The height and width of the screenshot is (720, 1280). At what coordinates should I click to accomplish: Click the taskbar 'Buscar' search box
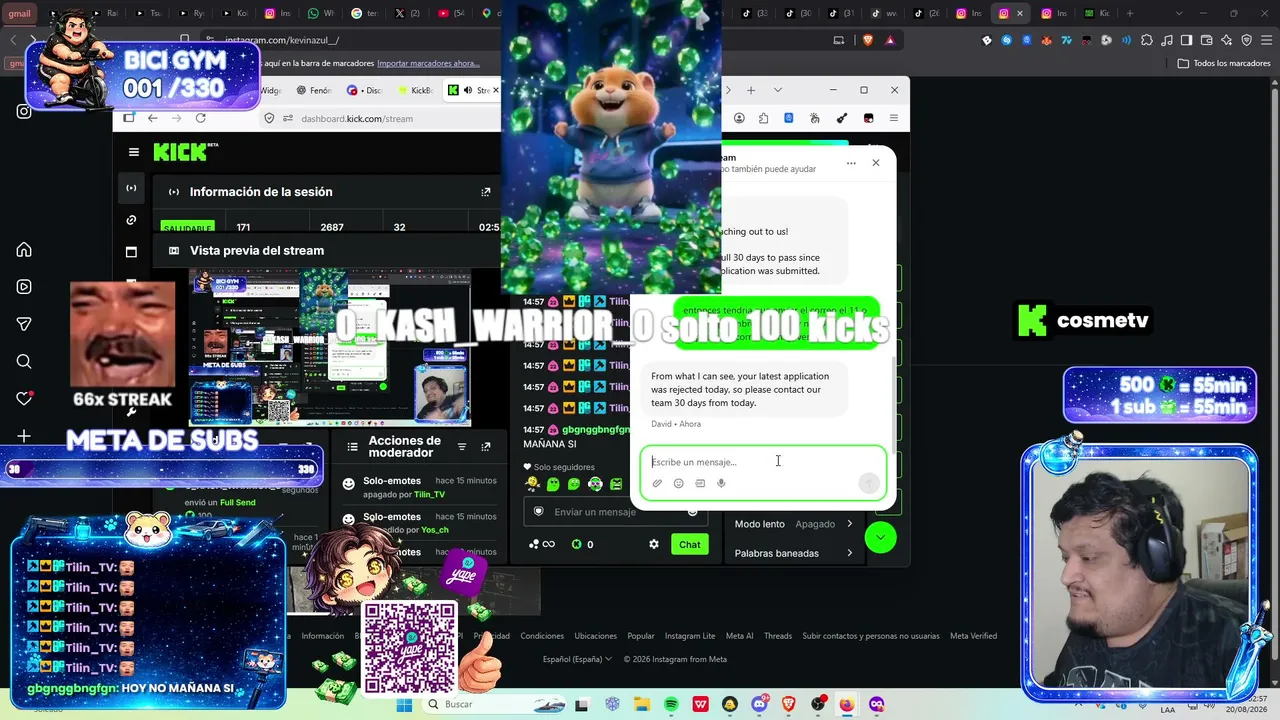click(493, 704)
